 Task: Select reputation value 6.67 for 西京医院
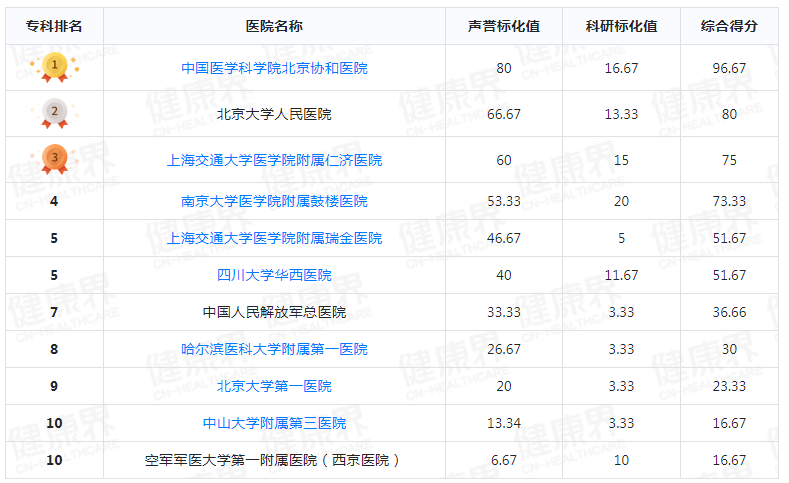click(504, 460)
